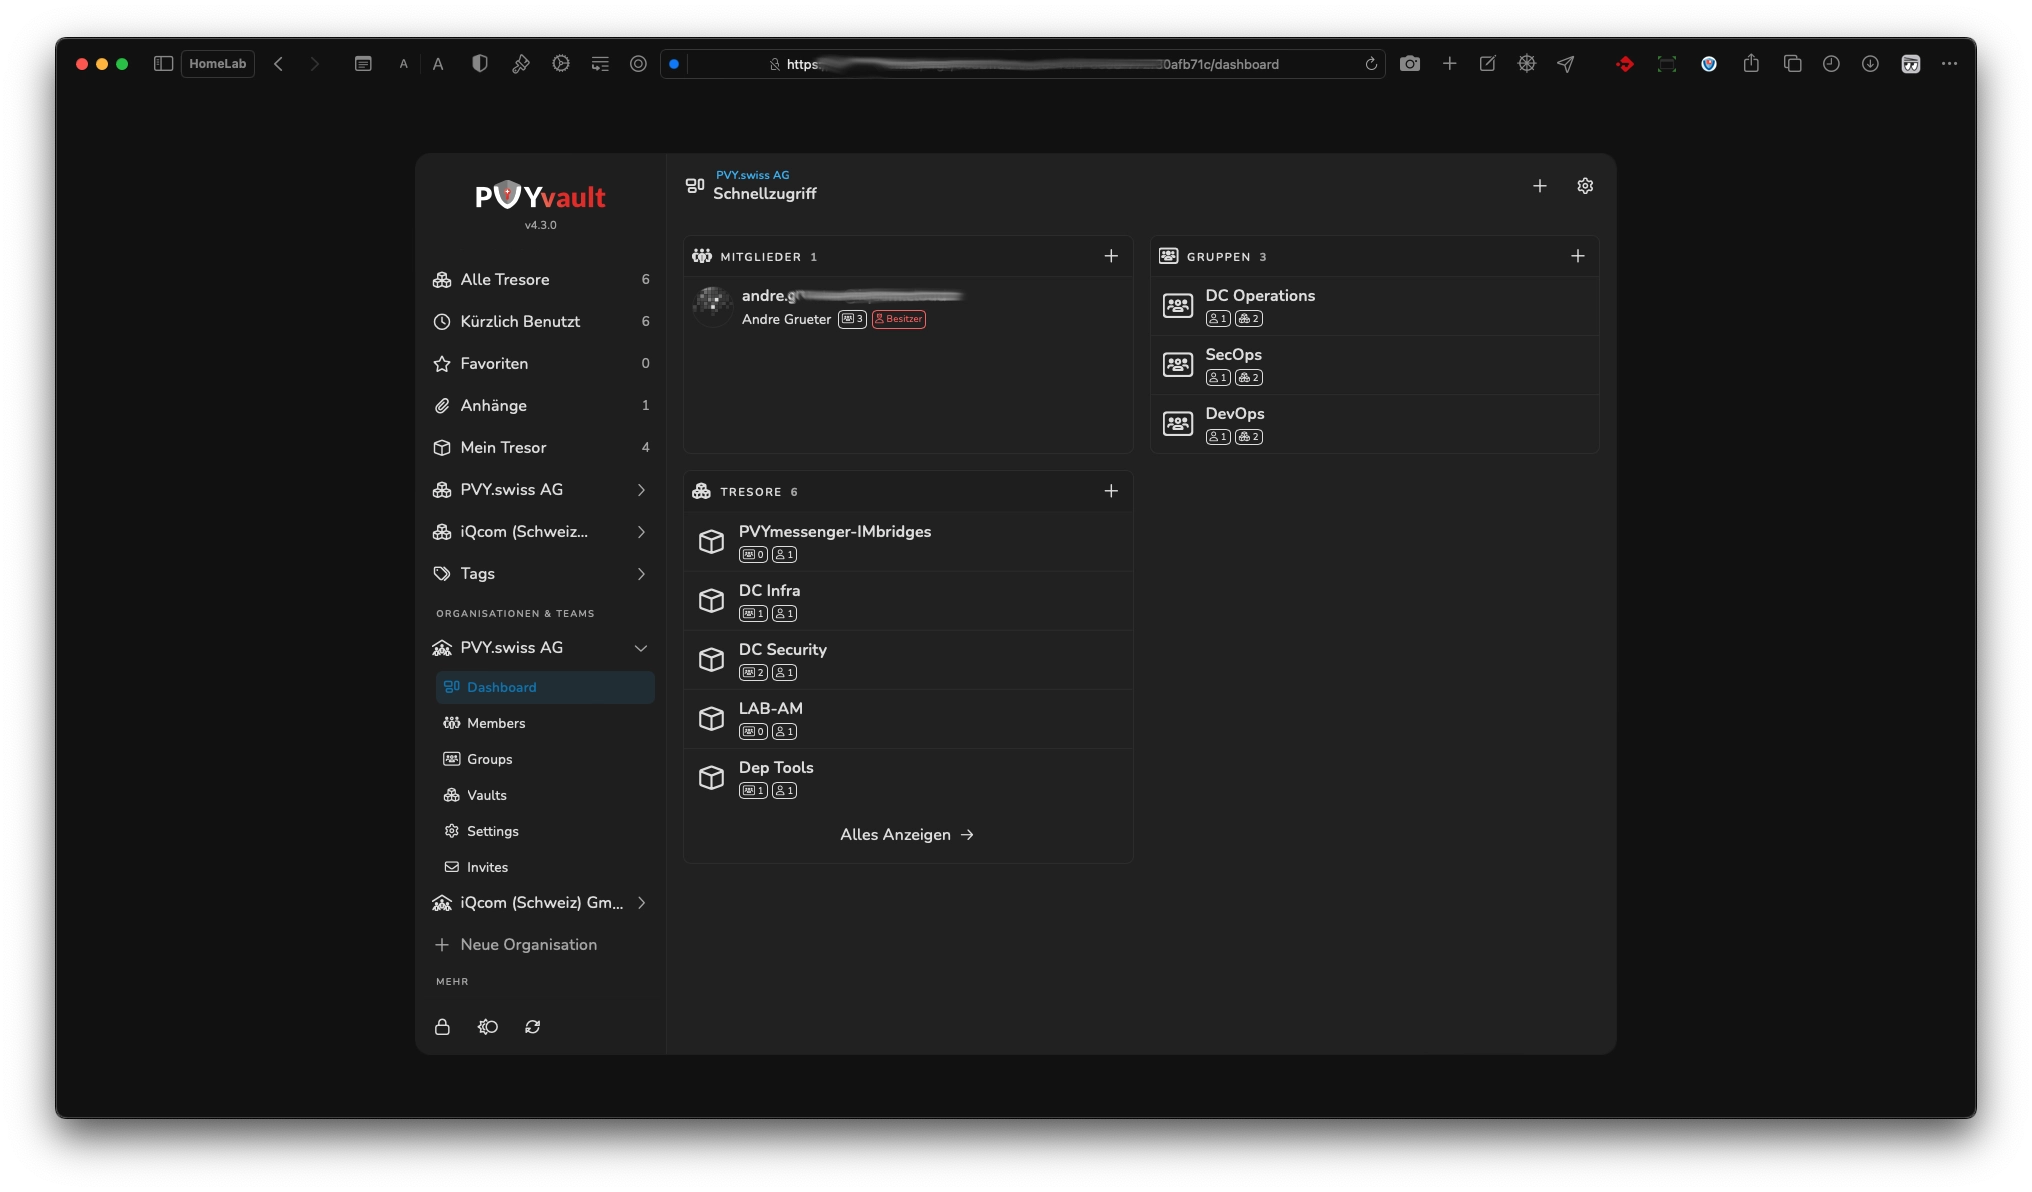Reload the page
Image resolution: width=2032 pixels, height=1192 pixels.
[x=1371, y=64]
